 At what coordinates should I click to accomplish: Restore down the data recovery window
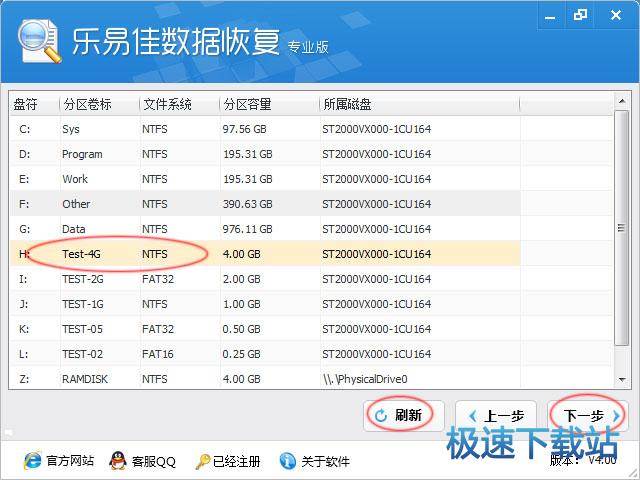(x=580, y=16)
